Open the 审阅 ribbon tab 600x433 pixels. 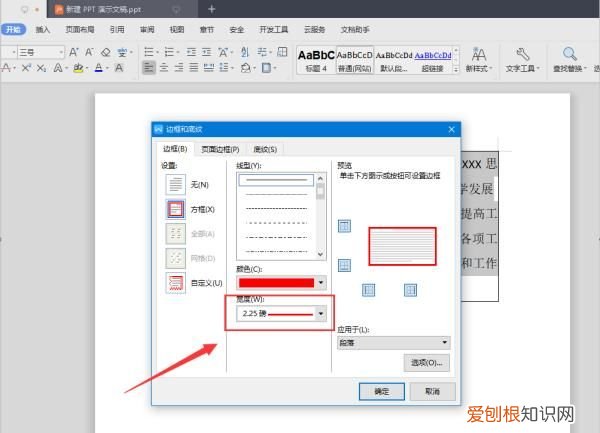[x=147, y=29]
